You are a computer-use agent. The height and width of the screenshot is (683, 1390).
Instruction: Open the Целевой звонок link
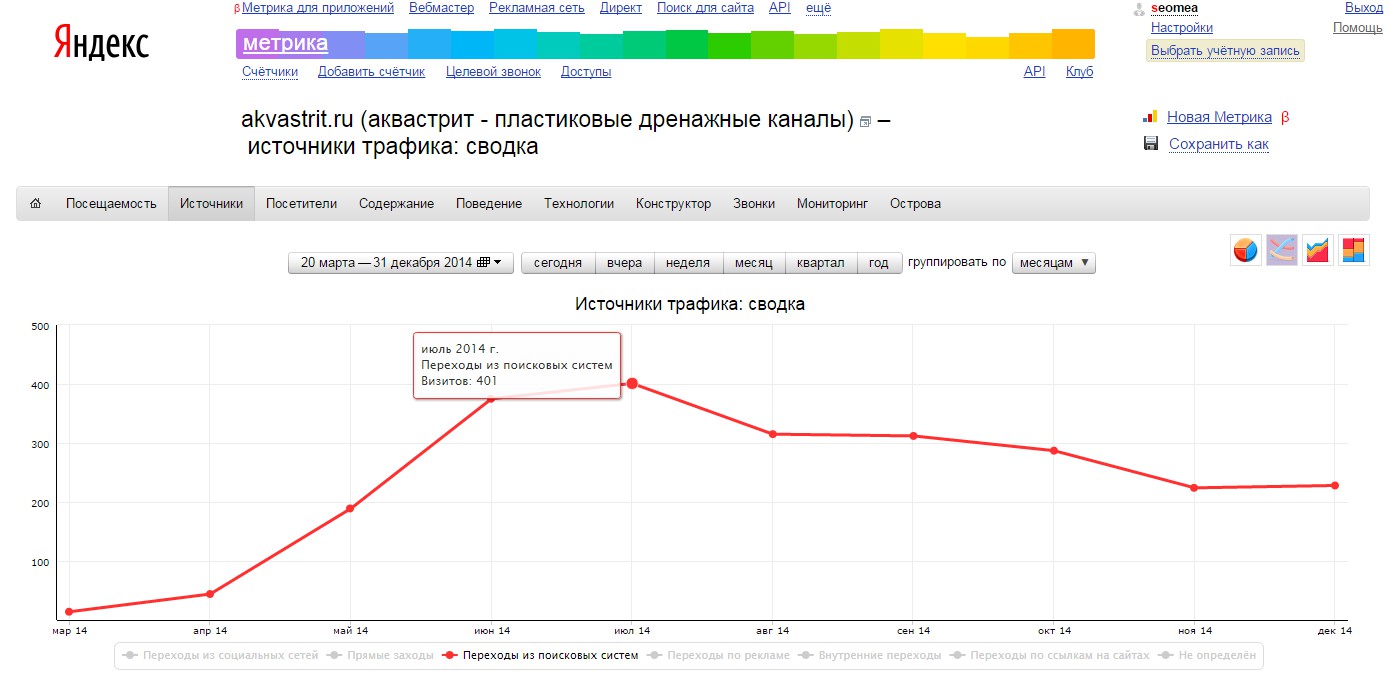(493, 72)
